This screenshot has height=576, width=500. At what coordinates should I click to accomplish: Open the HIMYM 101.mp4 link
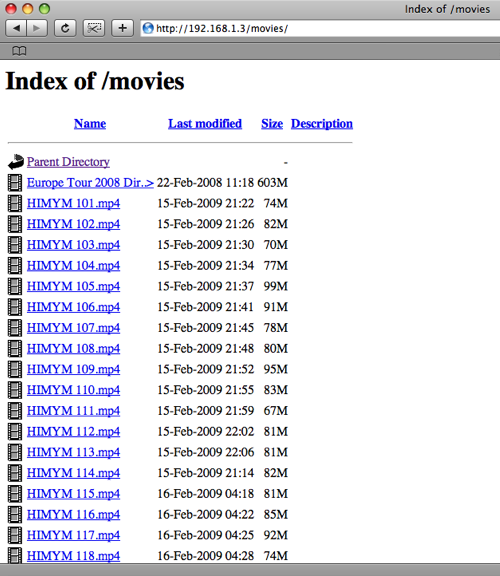click(73, 204)
